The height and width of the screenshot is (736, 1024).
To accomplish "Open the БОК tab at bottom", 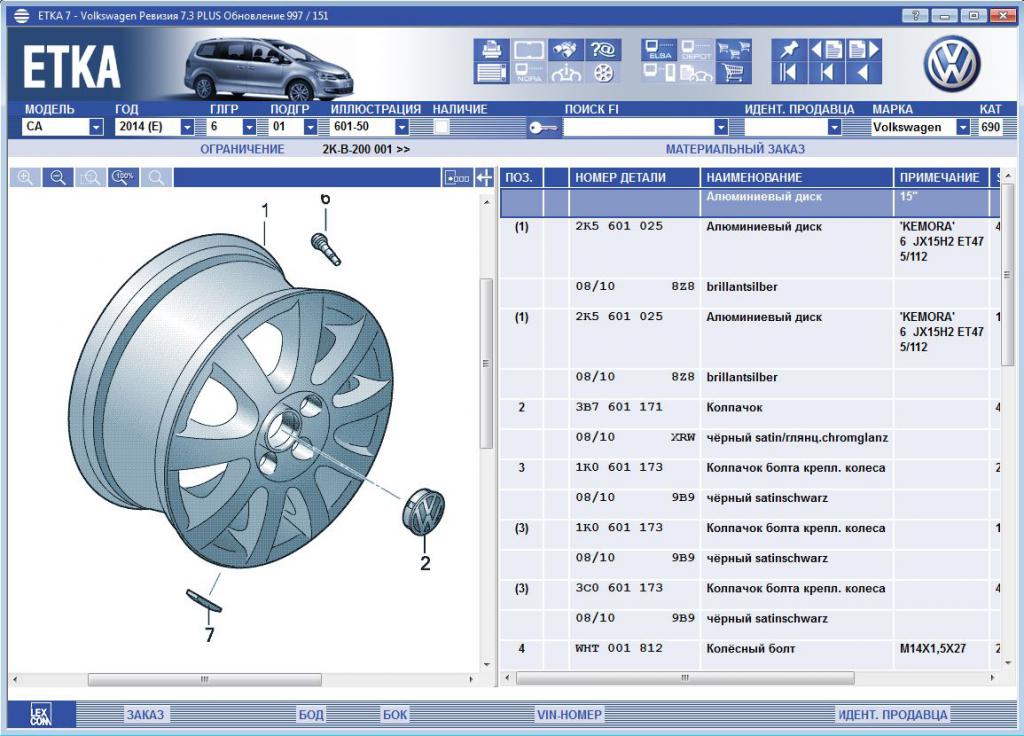I will click(394, 714).
